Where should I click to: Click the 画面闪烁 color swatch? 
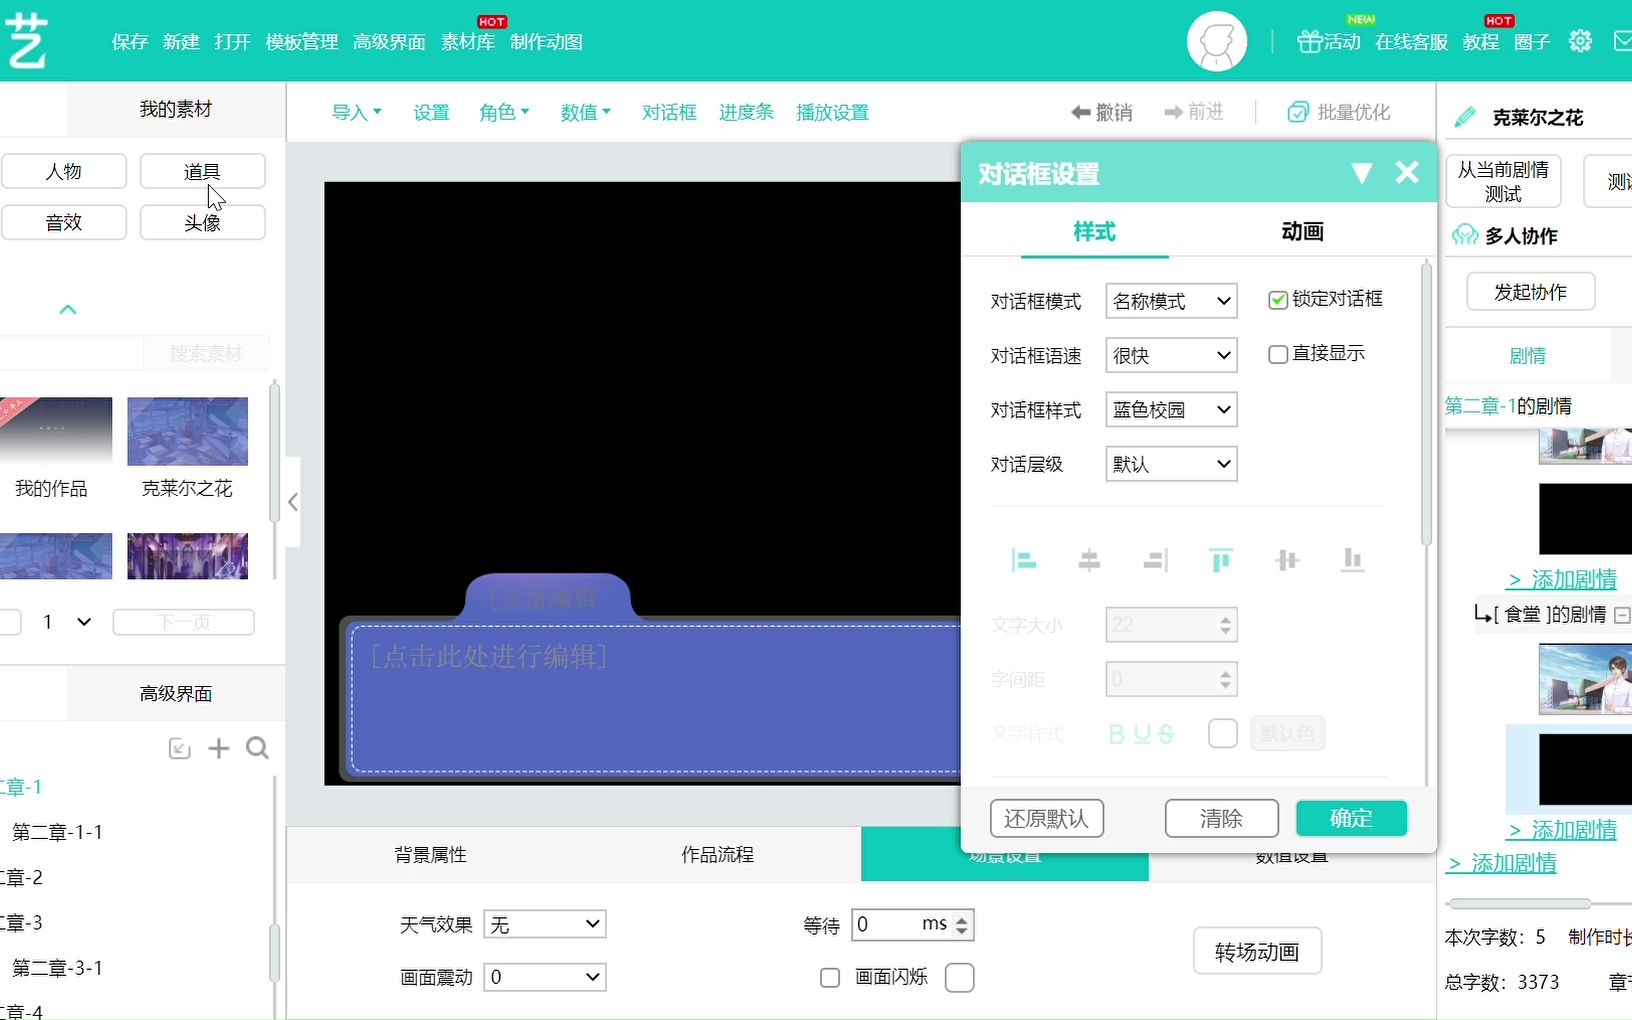coord(959,978)
